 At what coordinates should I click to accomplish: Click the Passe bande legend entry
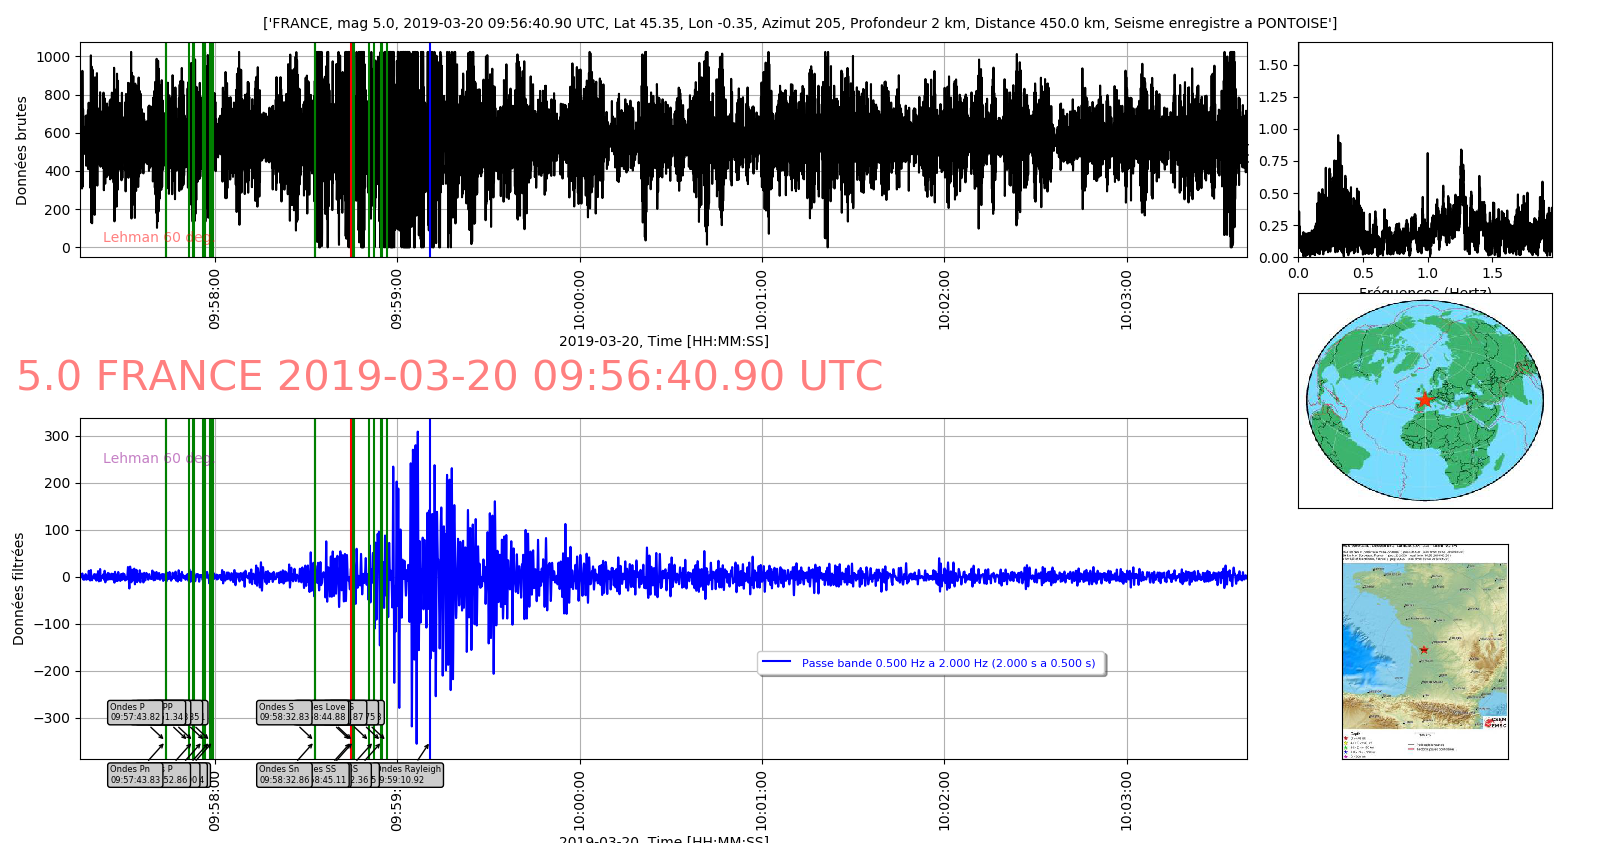pos(947,663)
